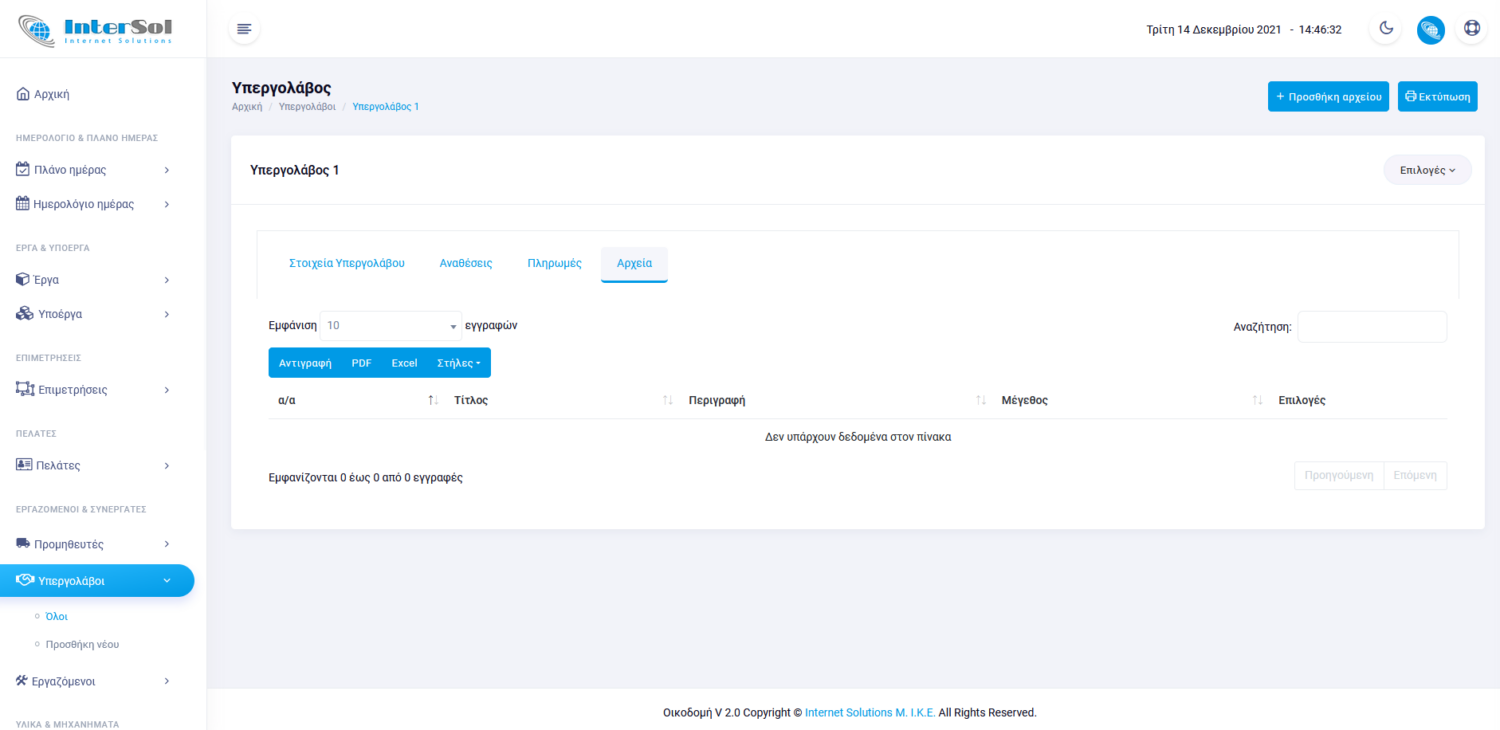The width and height of the screenshot is (1500, 730).
Task: Collapse the Υπεργολάβοι sidebar menu
Action: 96,581
